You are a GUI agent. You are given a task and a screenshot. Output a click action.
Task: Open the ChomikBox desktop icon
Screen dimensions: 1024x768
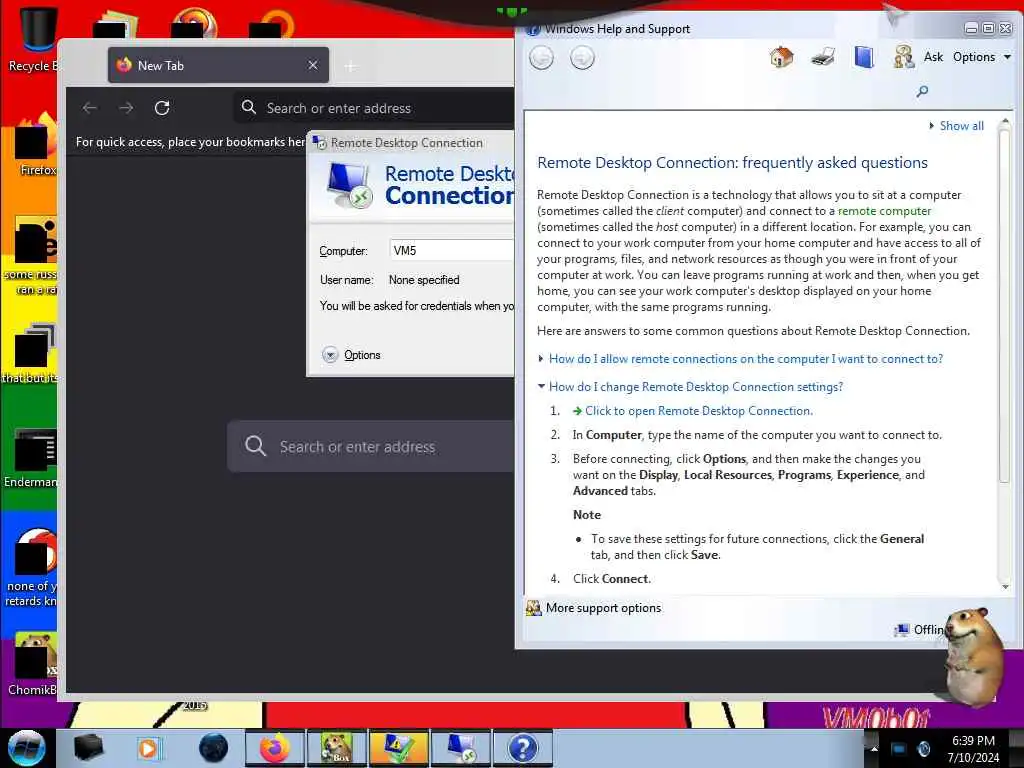33,663
